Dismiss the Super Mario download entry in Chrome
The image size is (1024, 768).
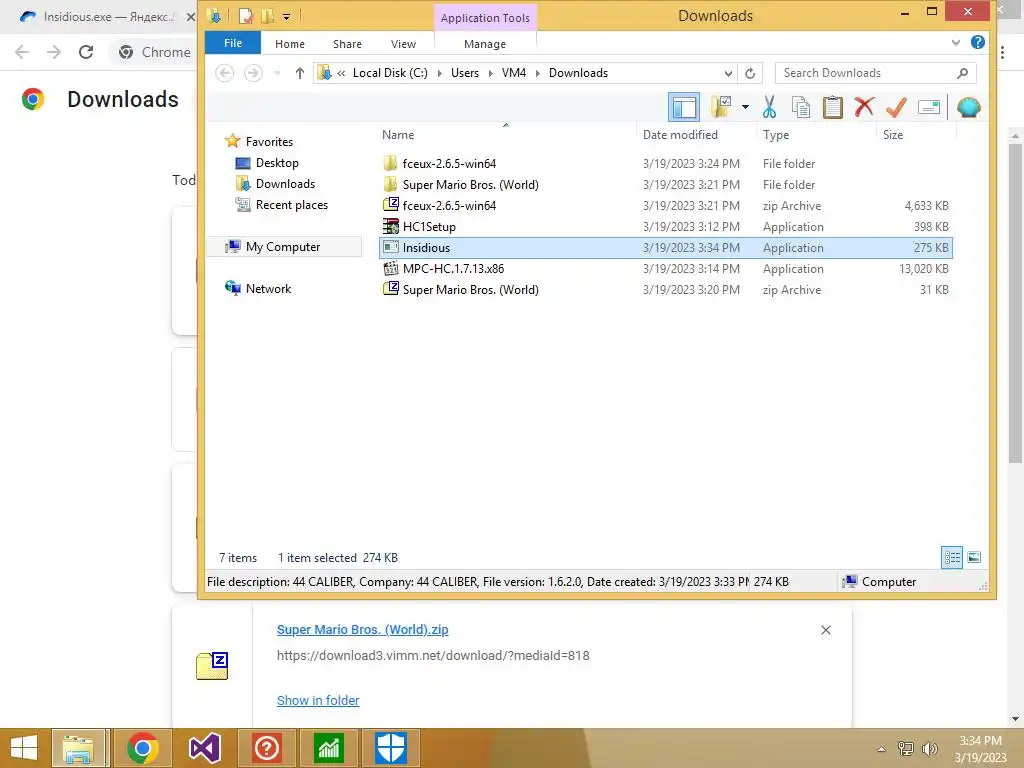point(825,630)
